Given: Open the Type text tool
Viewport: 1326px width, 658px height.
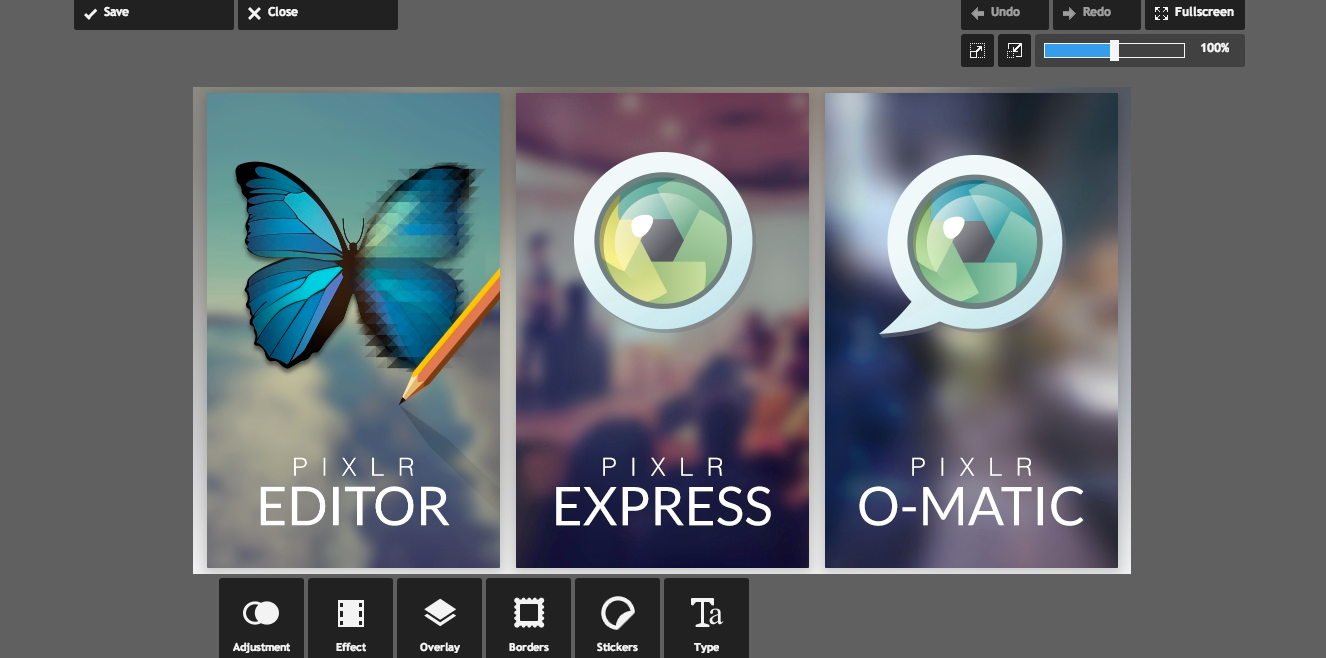Looking at the screenshot, I should [706, 618].
